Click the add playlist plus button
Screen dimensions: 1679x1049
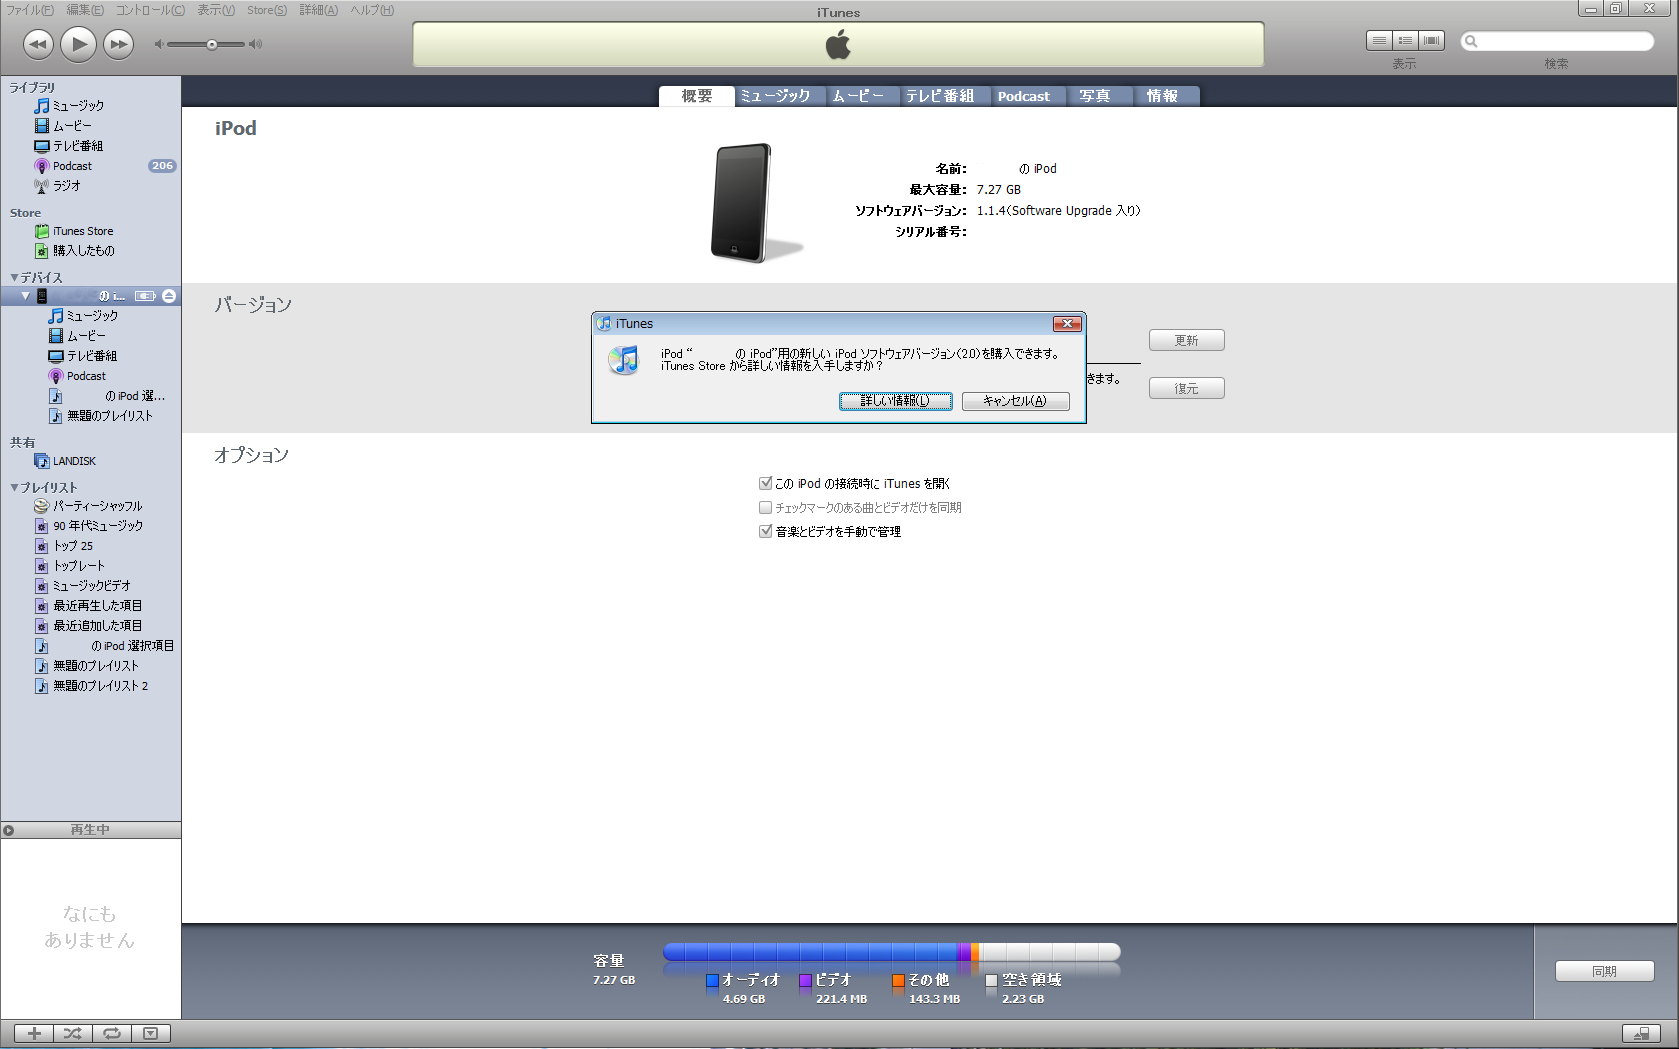tap(34, 1034)
